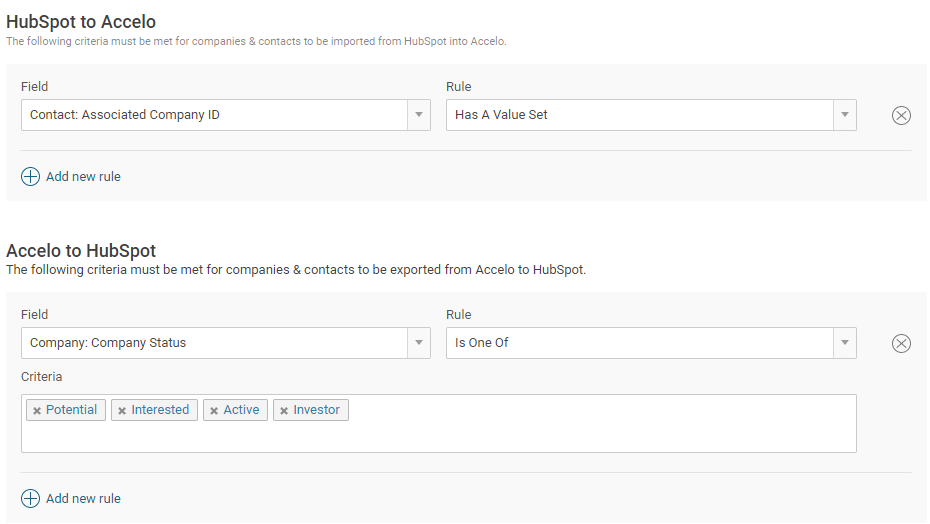Open Contact: Associated Company ID field dropdown
The width and height of the screenshot is (930, 524).
[x=419, y=115]
